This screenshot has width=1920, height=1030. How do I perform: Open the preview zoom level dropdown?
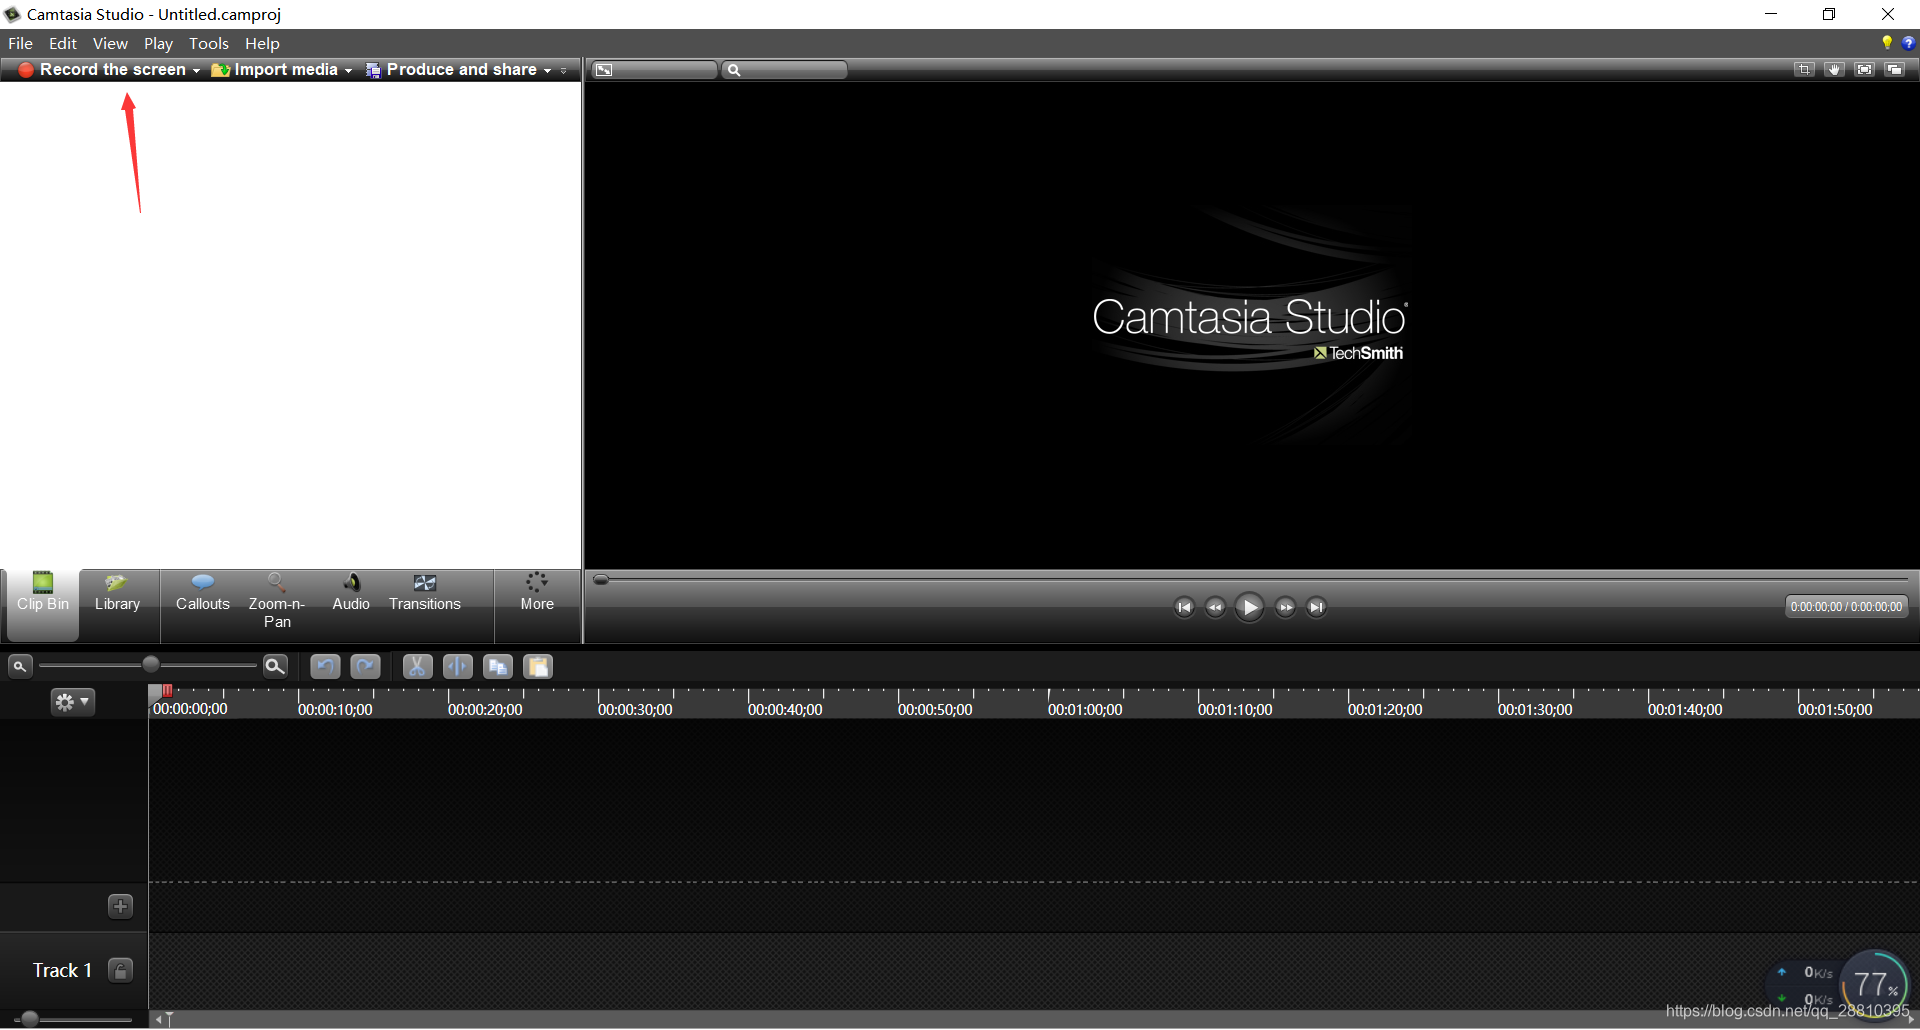pos(785,70)
